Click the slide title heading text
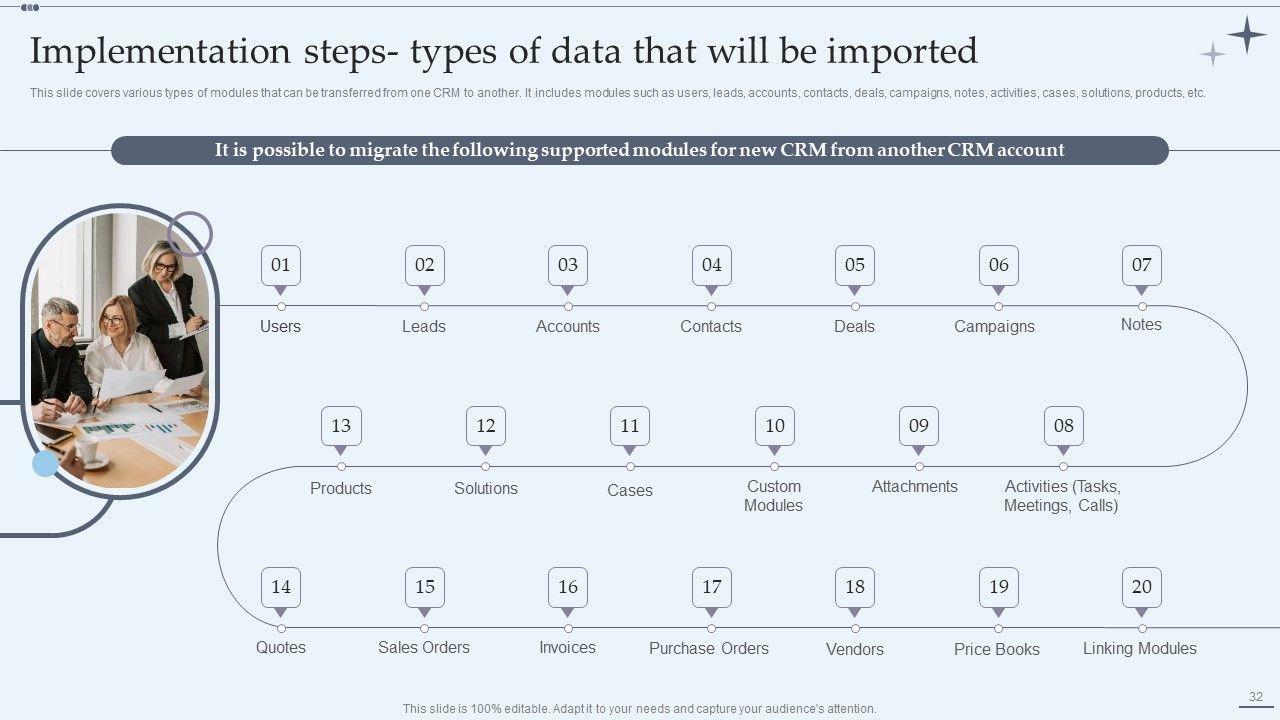This screenshot has height=720, width=1280. tap(503, 50)
